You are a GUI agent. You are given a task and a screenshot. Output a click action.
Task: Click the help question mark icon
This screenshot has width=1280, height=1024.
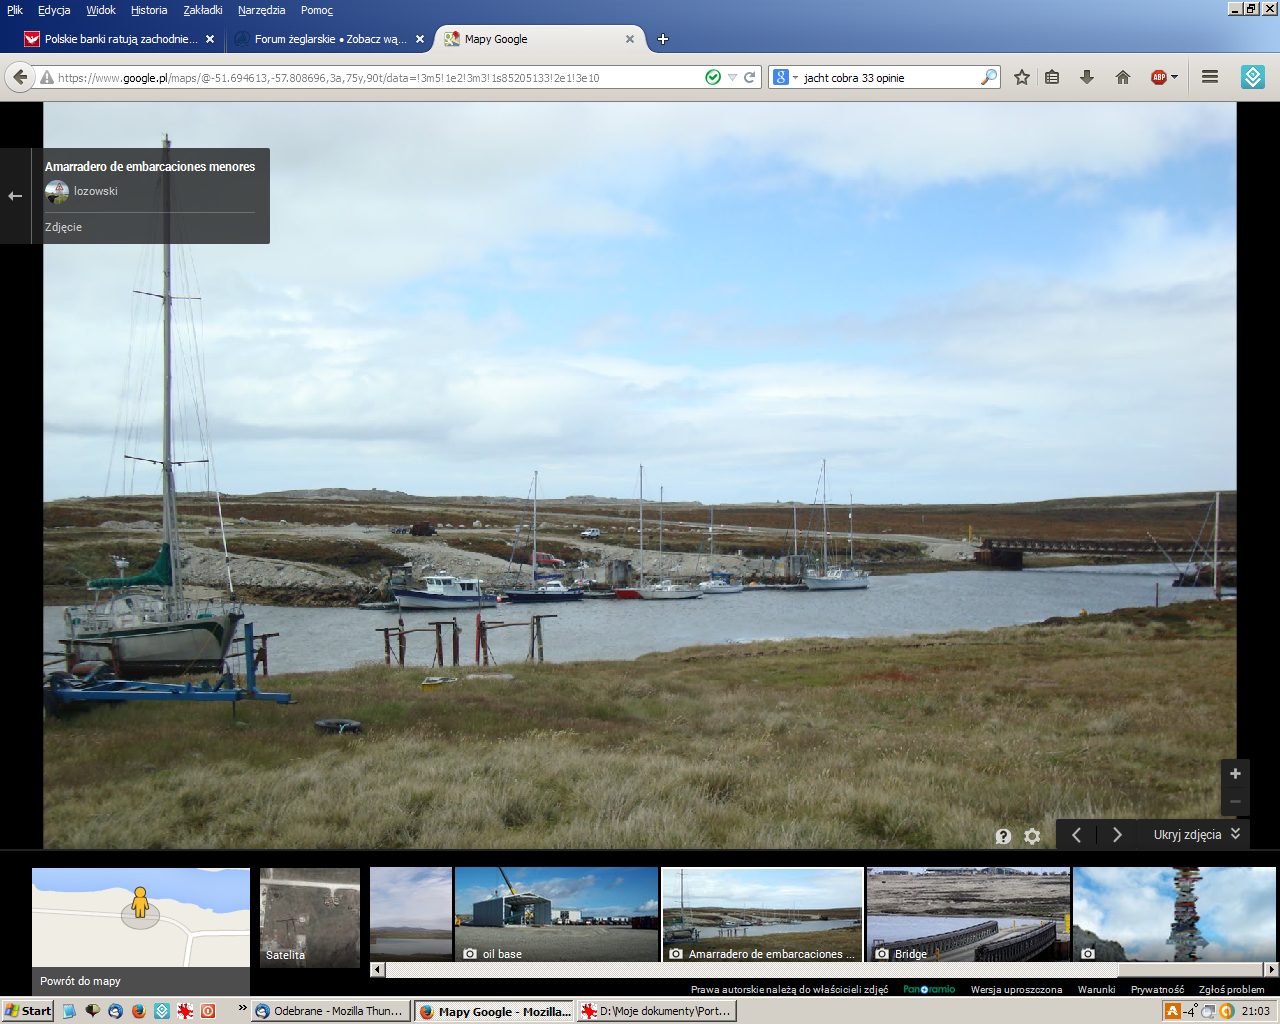coord(1003,836)
